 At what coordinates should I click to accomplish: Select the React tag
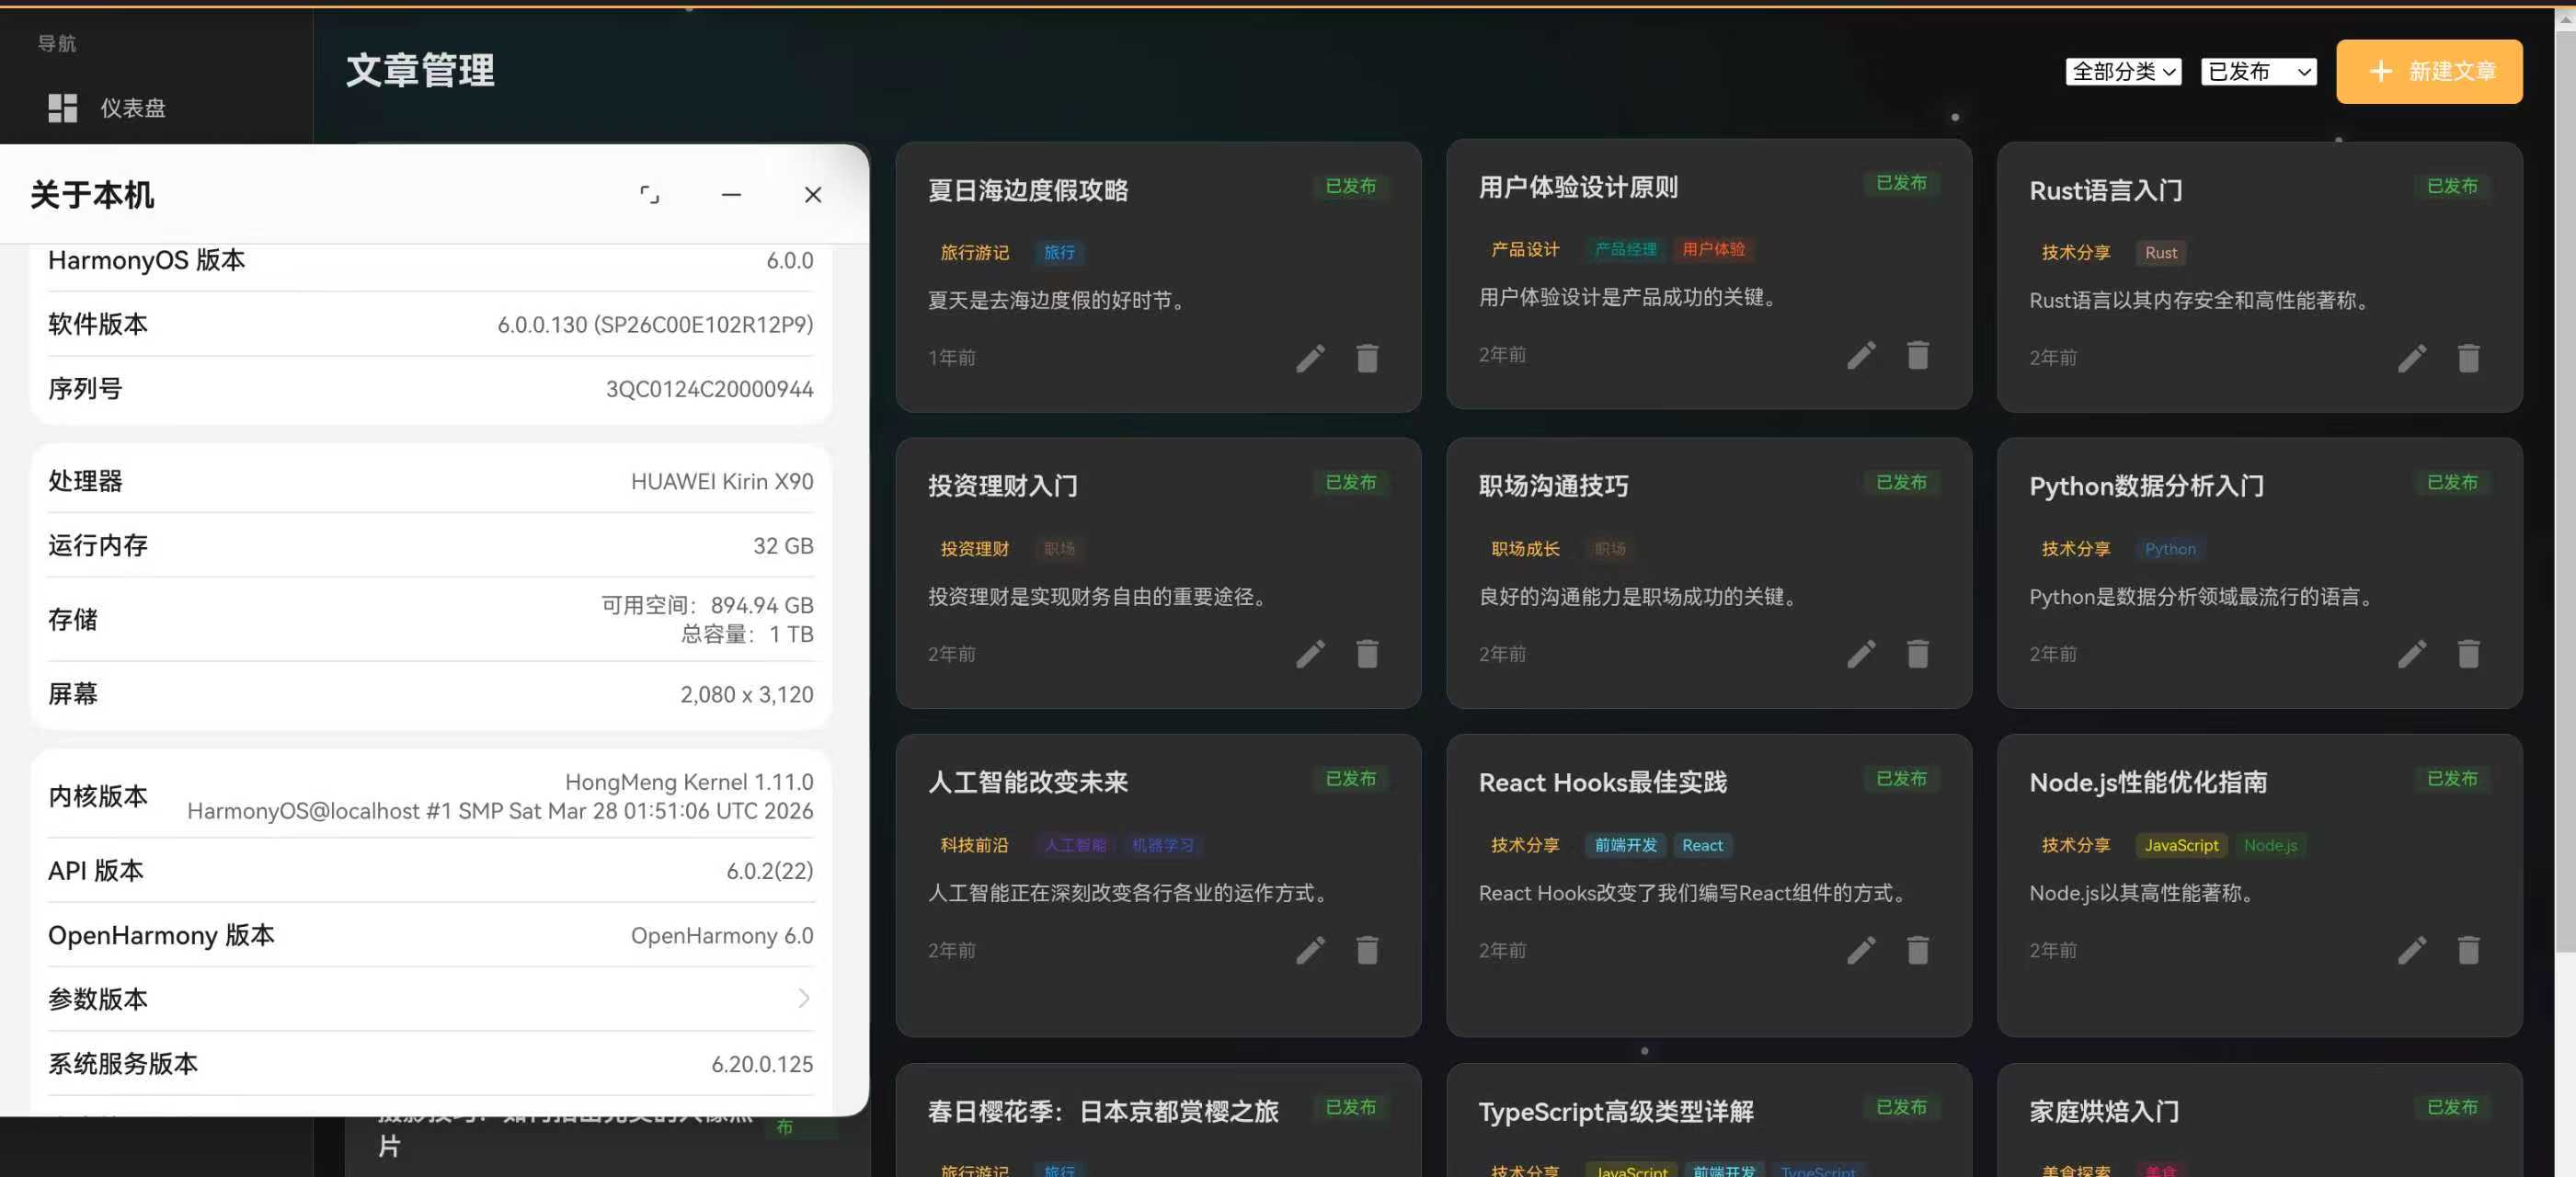tap(1702, 845)
